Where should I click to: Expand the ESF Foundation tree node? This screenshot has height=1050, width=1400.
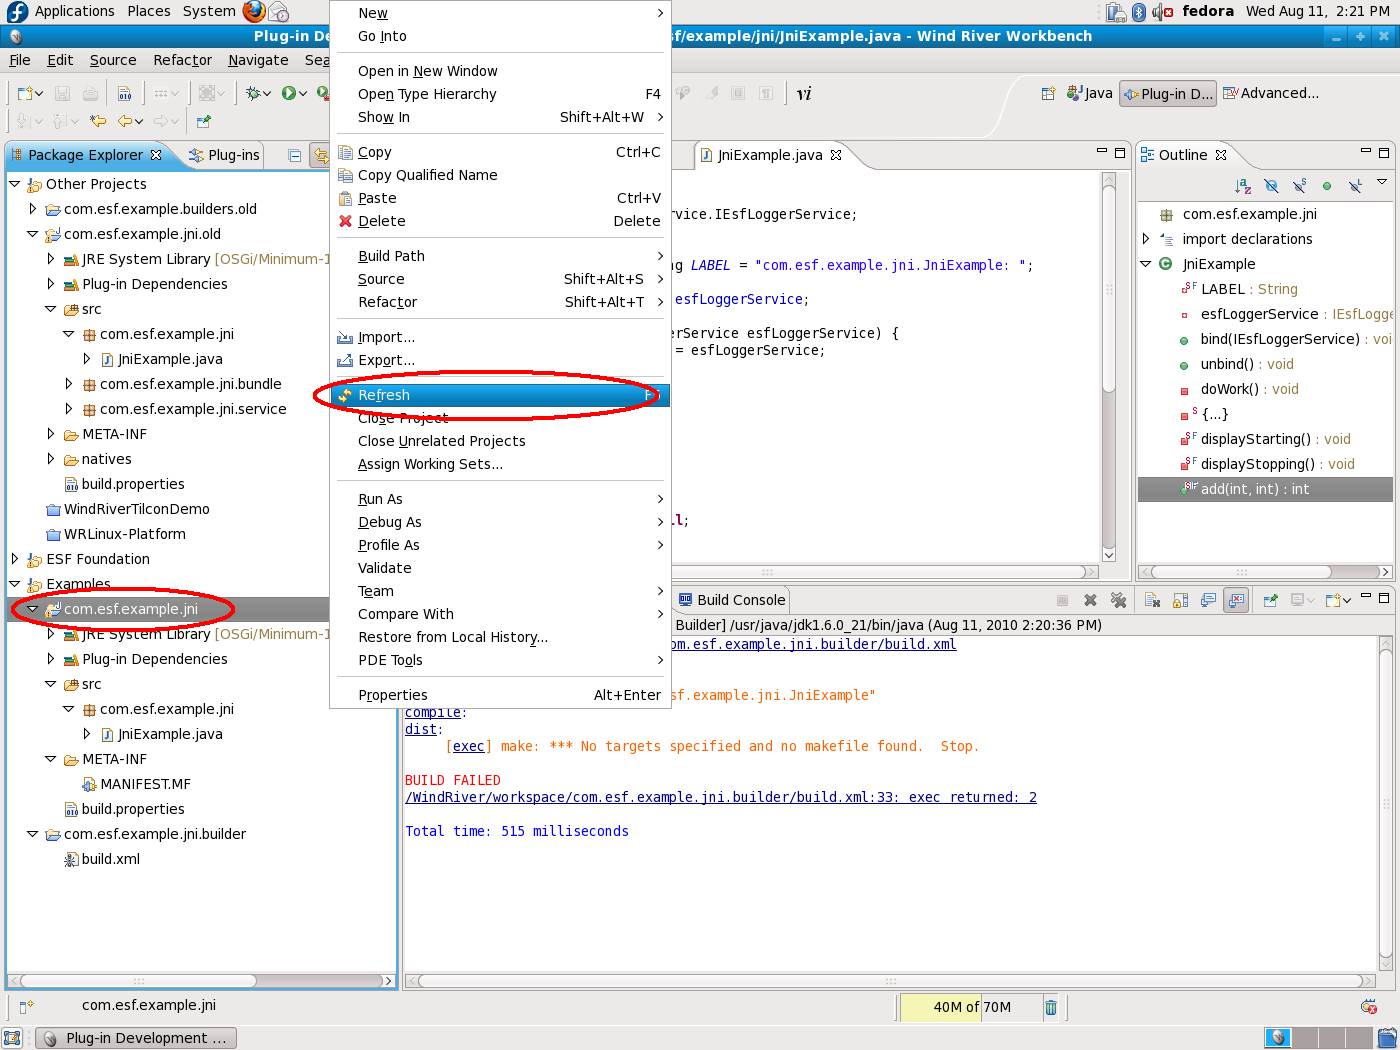pos(15,559)
